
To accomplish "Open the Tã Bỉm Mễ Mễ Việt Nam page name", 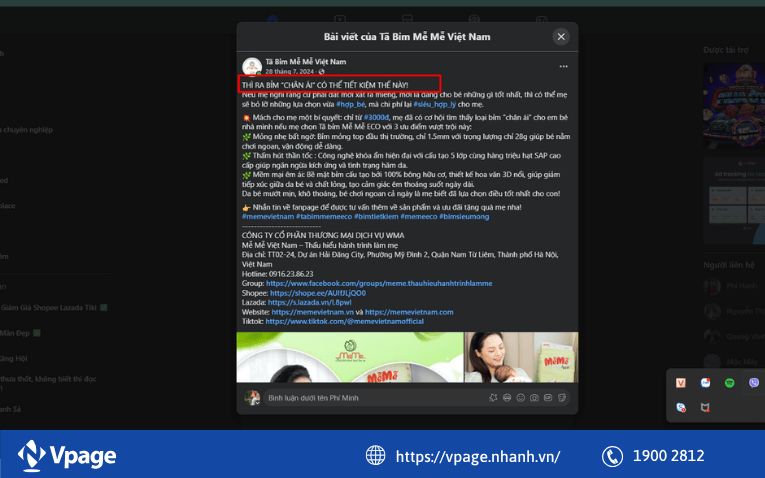I will (x=305, y=61).
